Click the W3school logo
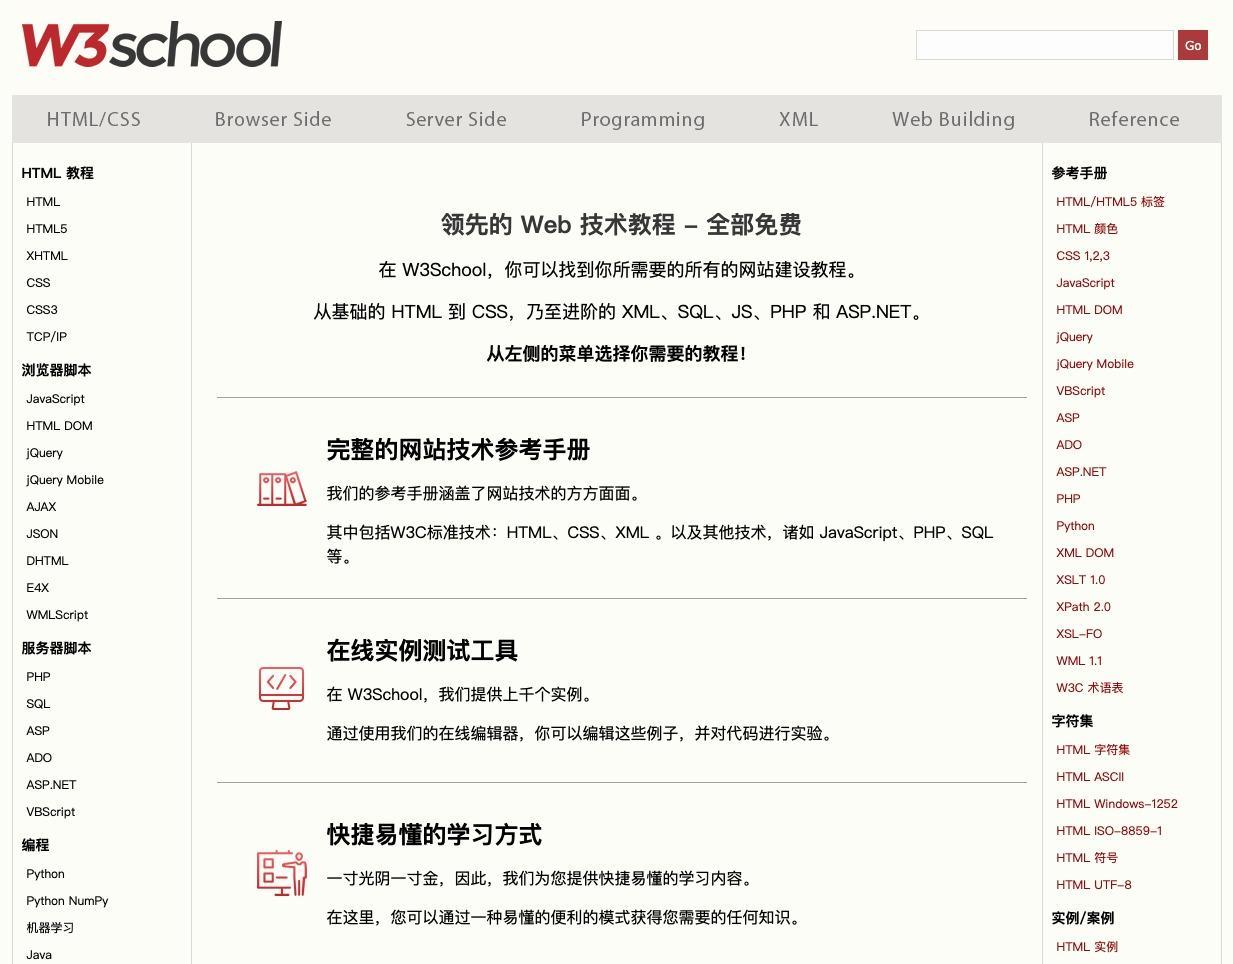The image size is (1233, 964). point(150,43)
